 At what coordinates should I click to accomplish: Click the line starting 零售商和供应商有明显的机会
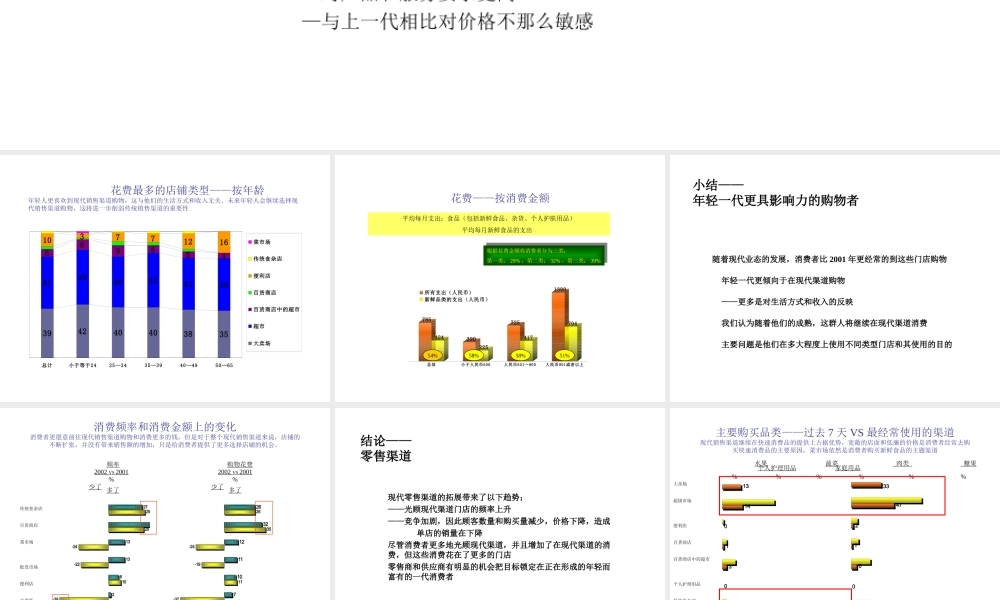click(x=499, y=571)
